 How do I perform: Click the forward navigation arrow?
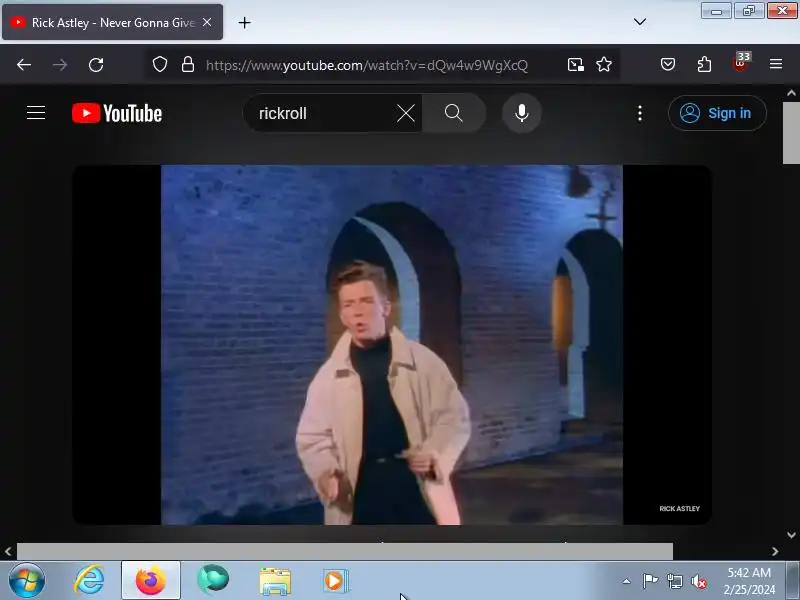tap(60, 65)
